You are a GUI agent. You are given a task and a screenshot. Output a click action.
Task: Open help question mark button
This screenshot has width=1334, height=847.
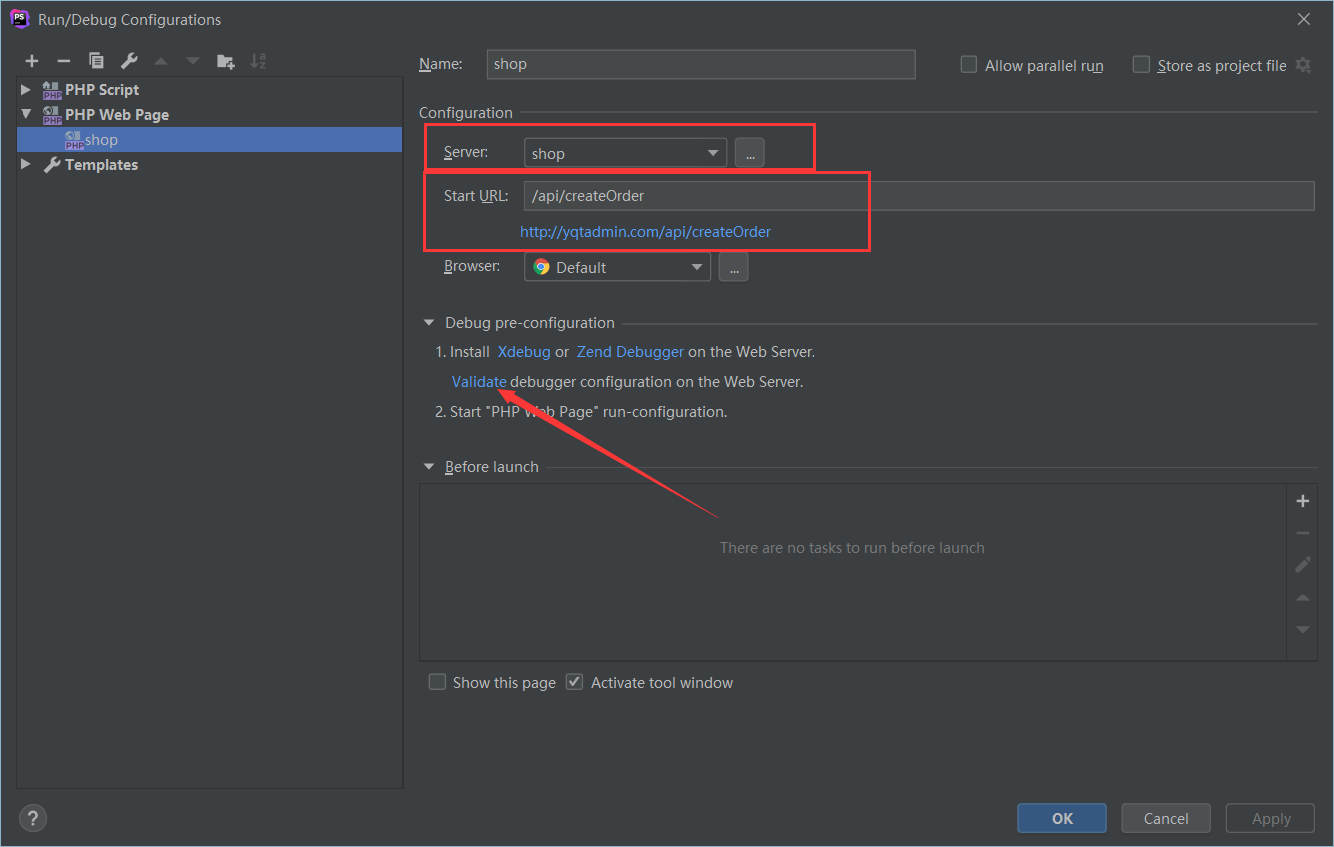pyautogui.click(x=33, y=818)
